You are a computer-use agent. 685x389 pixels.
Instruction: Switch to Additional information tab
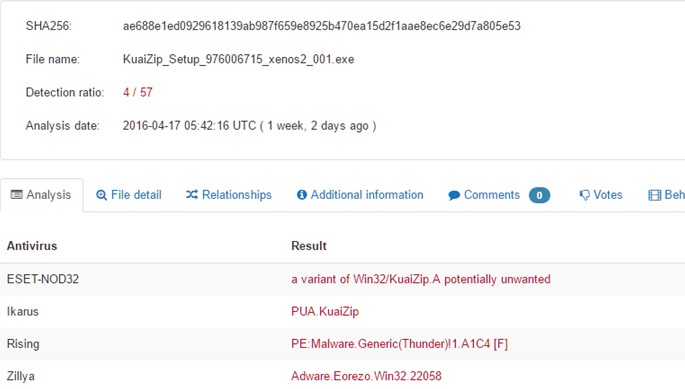[x=360, y=195]
